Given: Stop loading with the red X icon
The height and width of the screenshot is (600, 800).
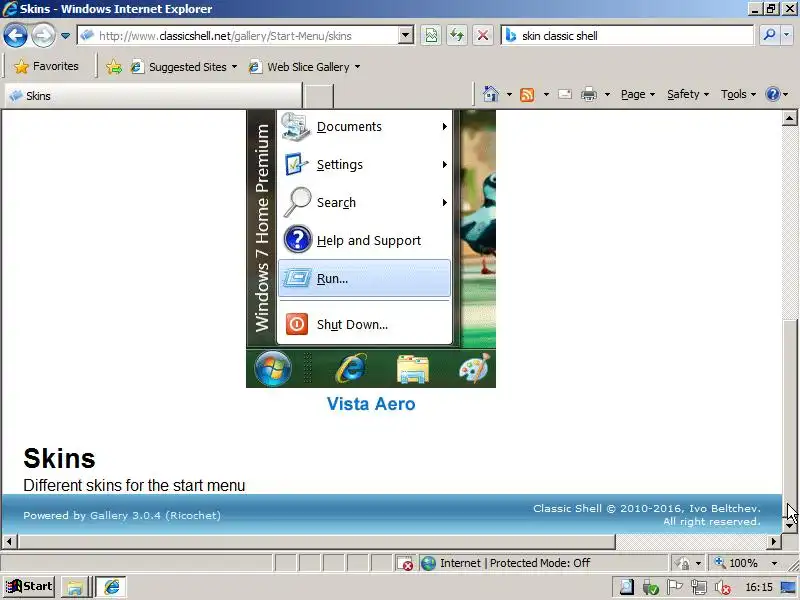Looking at the screenshot, I should tap(483, 36).
